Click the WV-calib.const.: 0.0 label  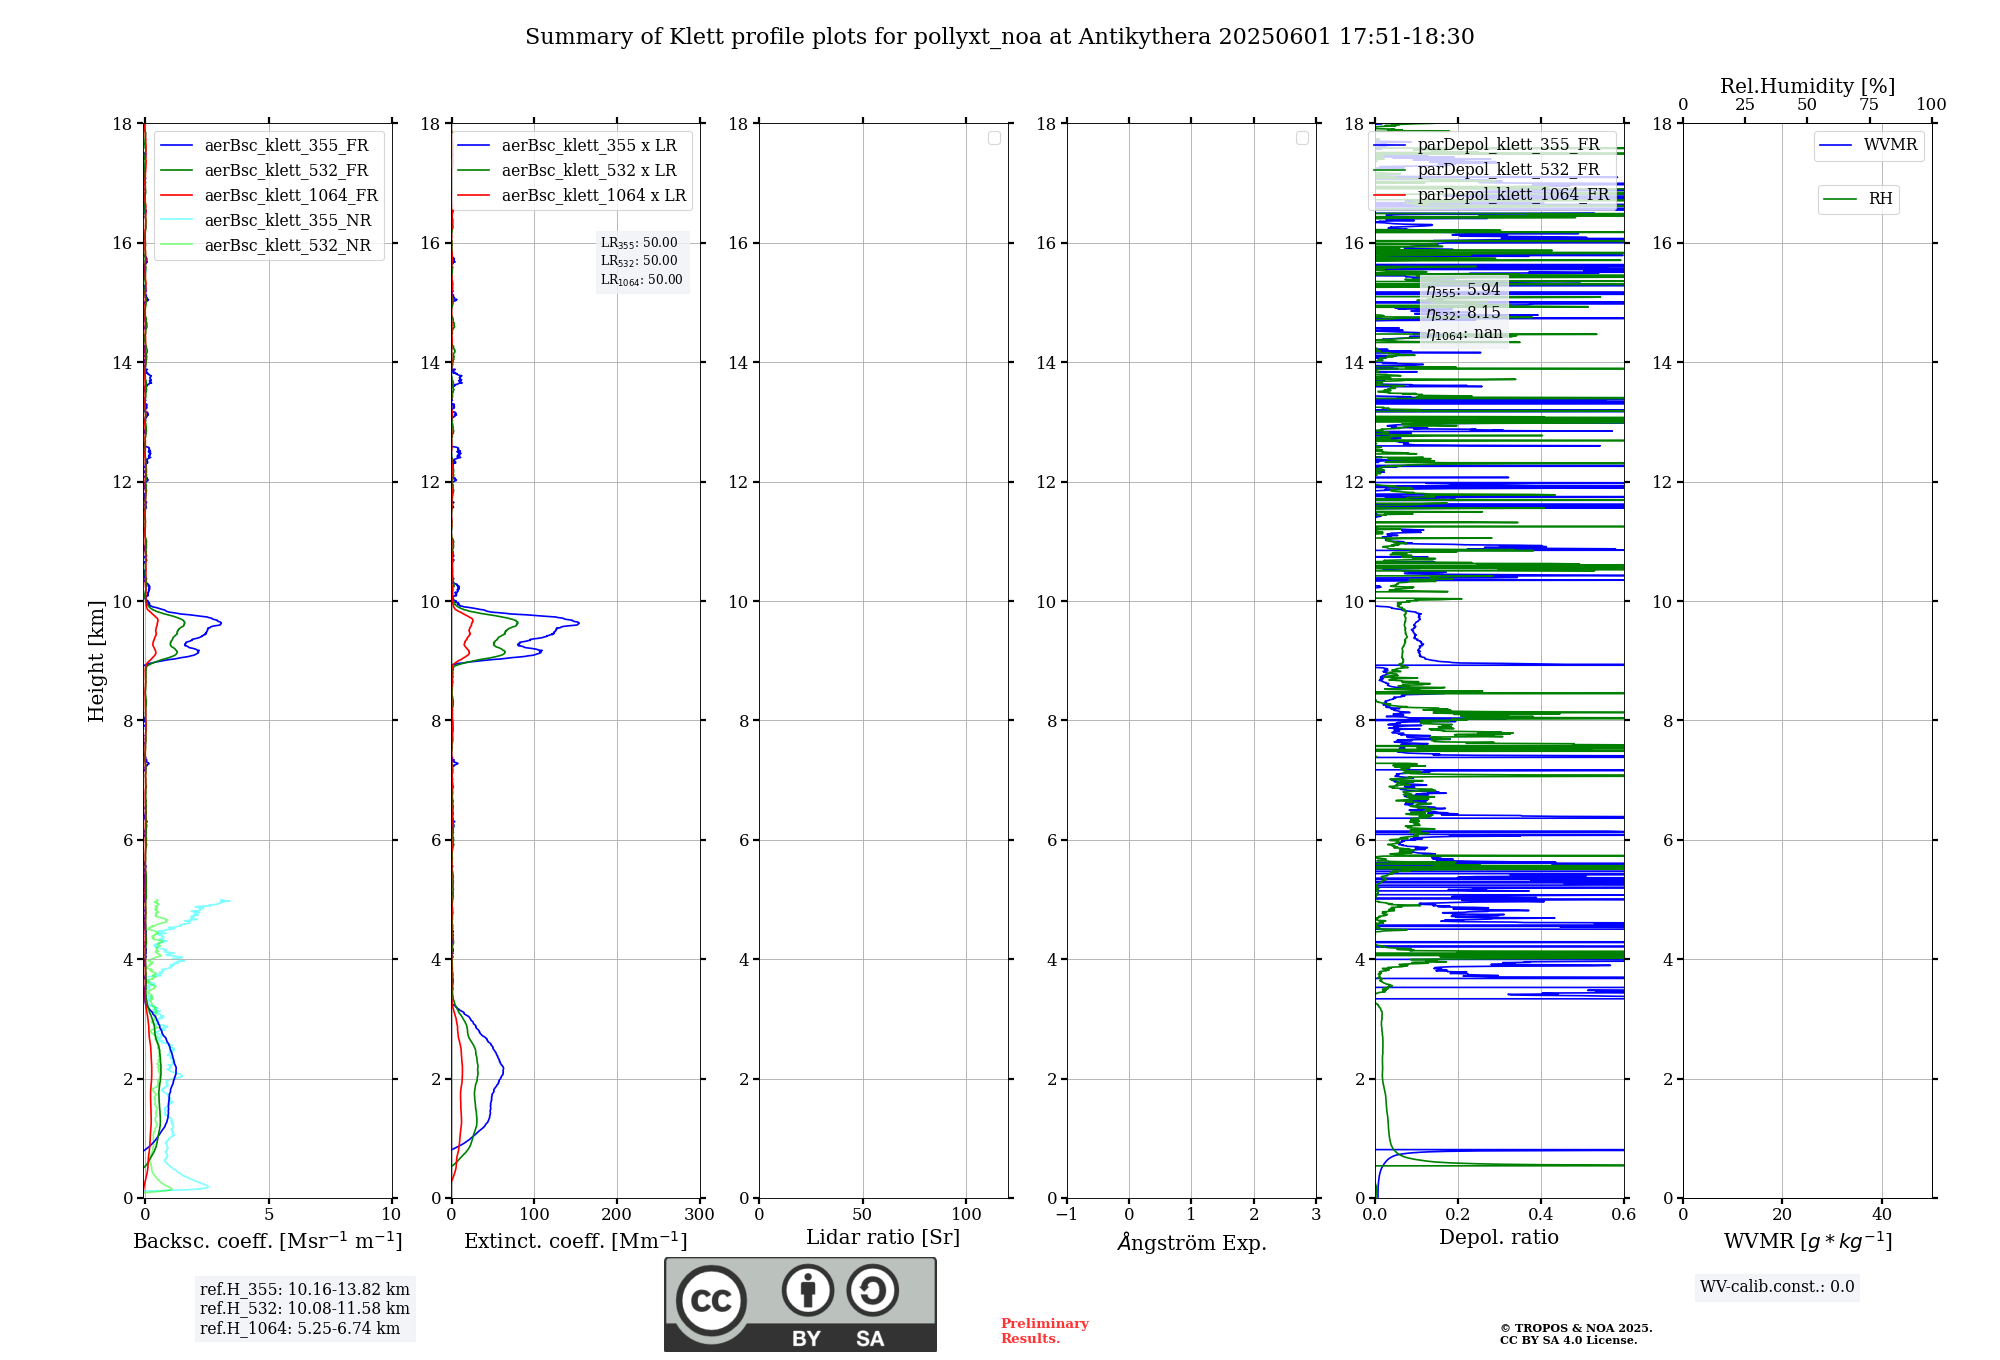click(1777, 1287)
